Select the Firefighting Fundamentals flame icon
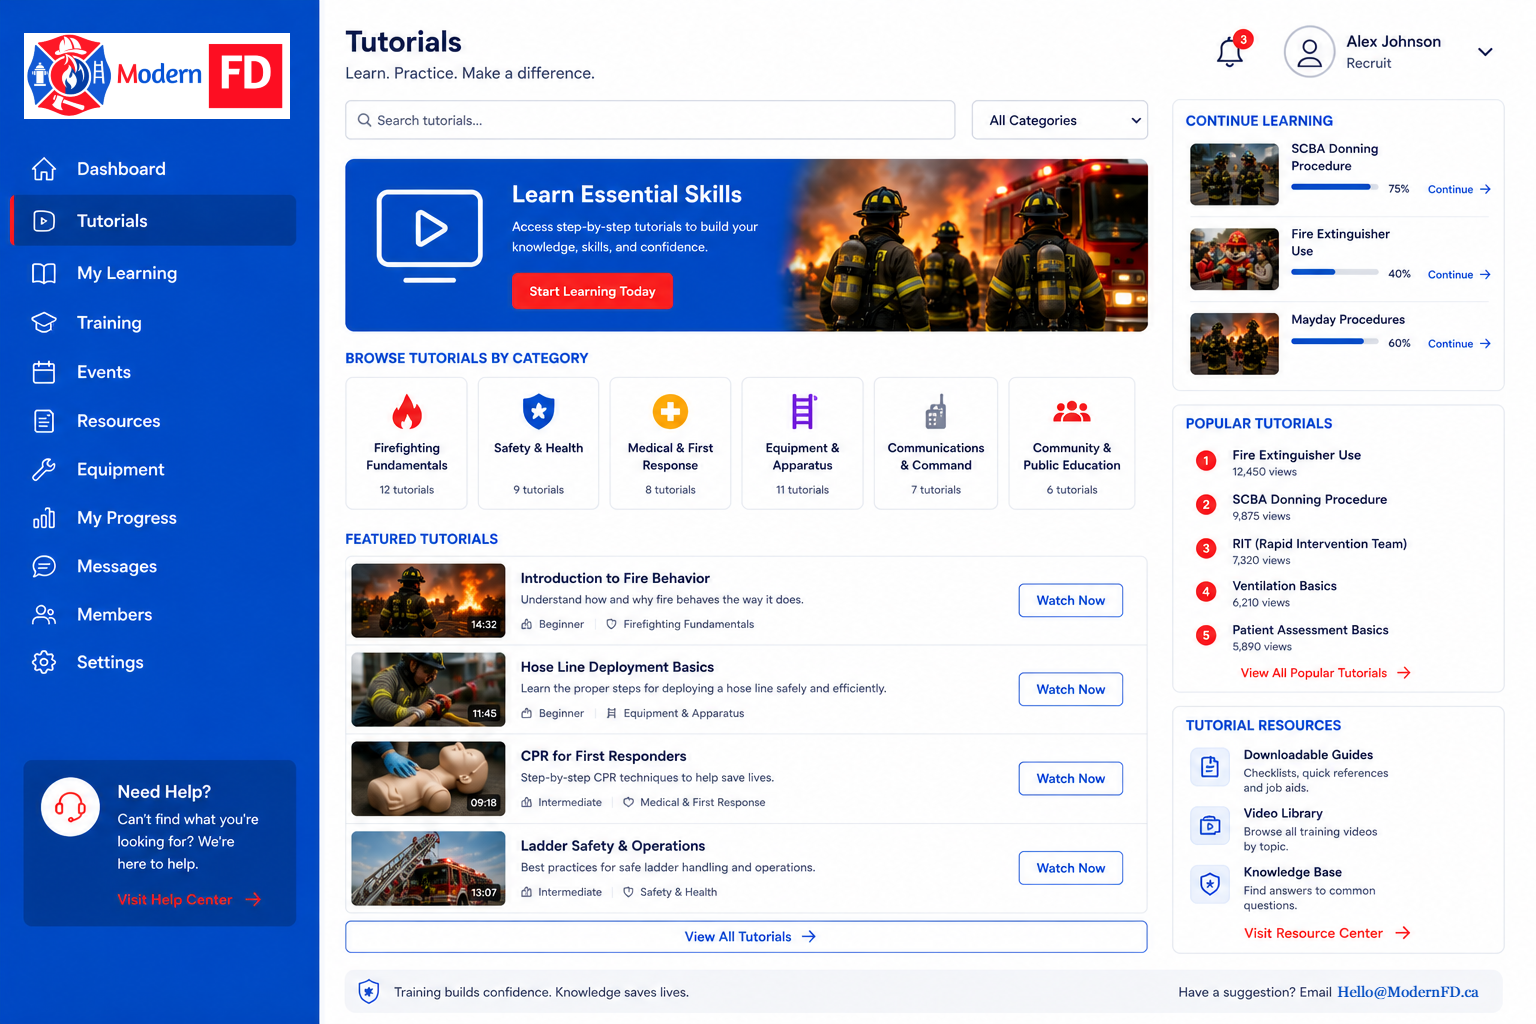Viewport: 1536px width, 1024px height. [x=406, y=411]
